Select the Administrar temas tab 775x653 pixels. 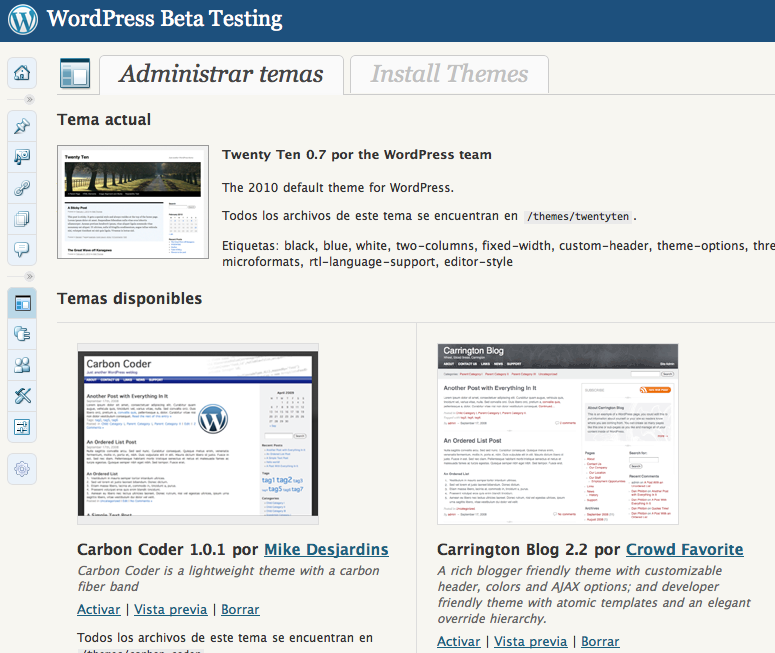tap(221, 74)
